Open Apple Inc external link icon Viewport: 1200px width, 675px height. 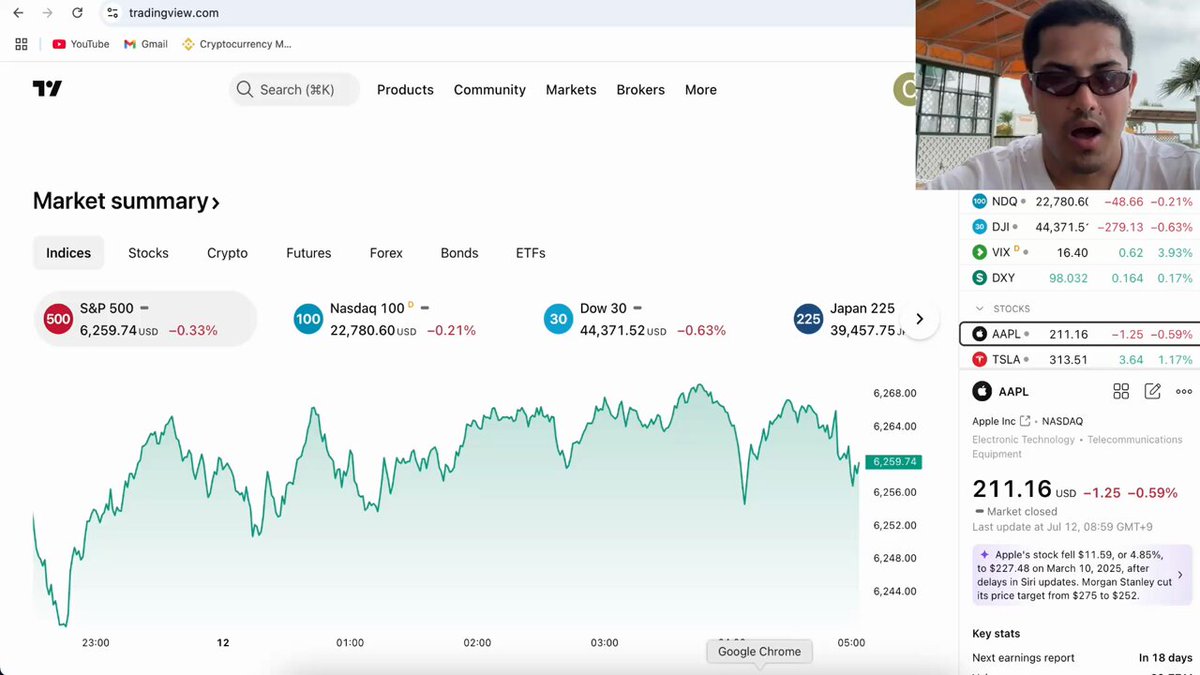tap(1025, 421)
